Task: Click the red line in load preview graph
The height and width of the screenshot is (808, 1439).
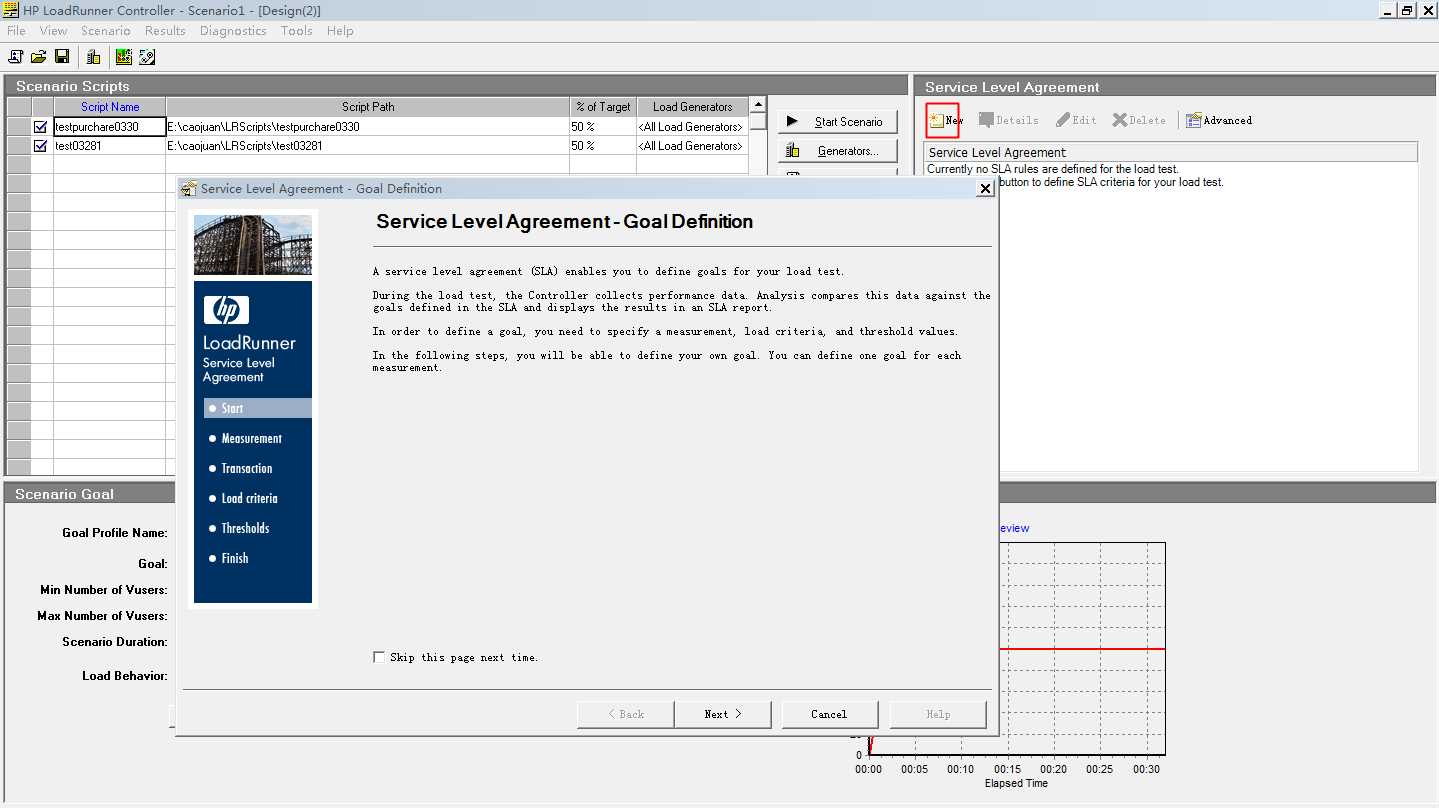Action: pyautogui.click(x=1082, y=649)
